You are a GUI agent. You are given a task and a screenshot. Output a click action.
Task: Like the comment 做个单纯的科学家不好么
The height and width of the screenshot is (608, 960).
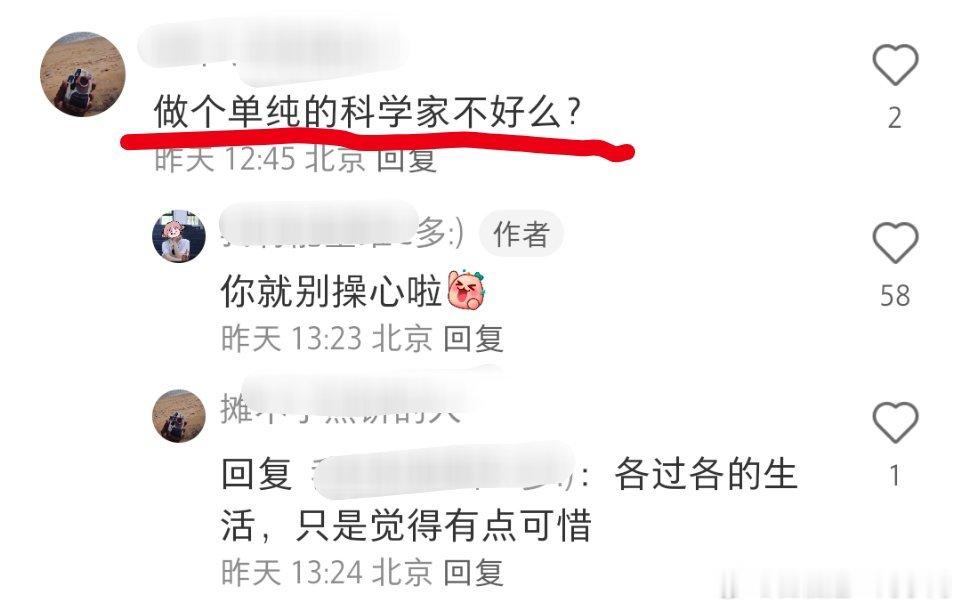(894, 64)
